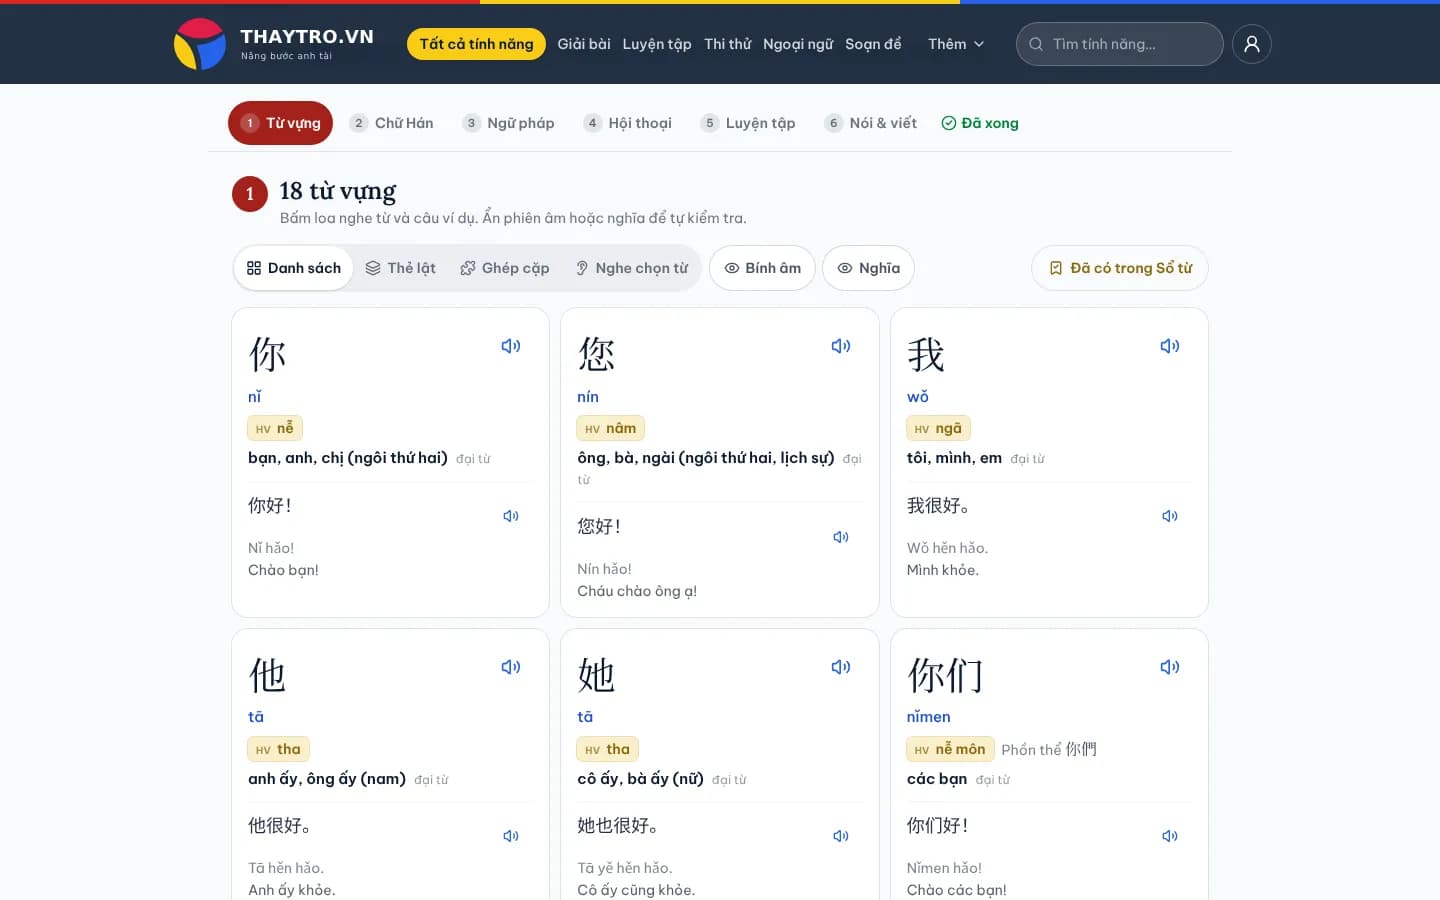The width and height of the screenshot is (1440, 900).
Task: Switch to Nghe chọn từ mode
Action: (632, 268)
